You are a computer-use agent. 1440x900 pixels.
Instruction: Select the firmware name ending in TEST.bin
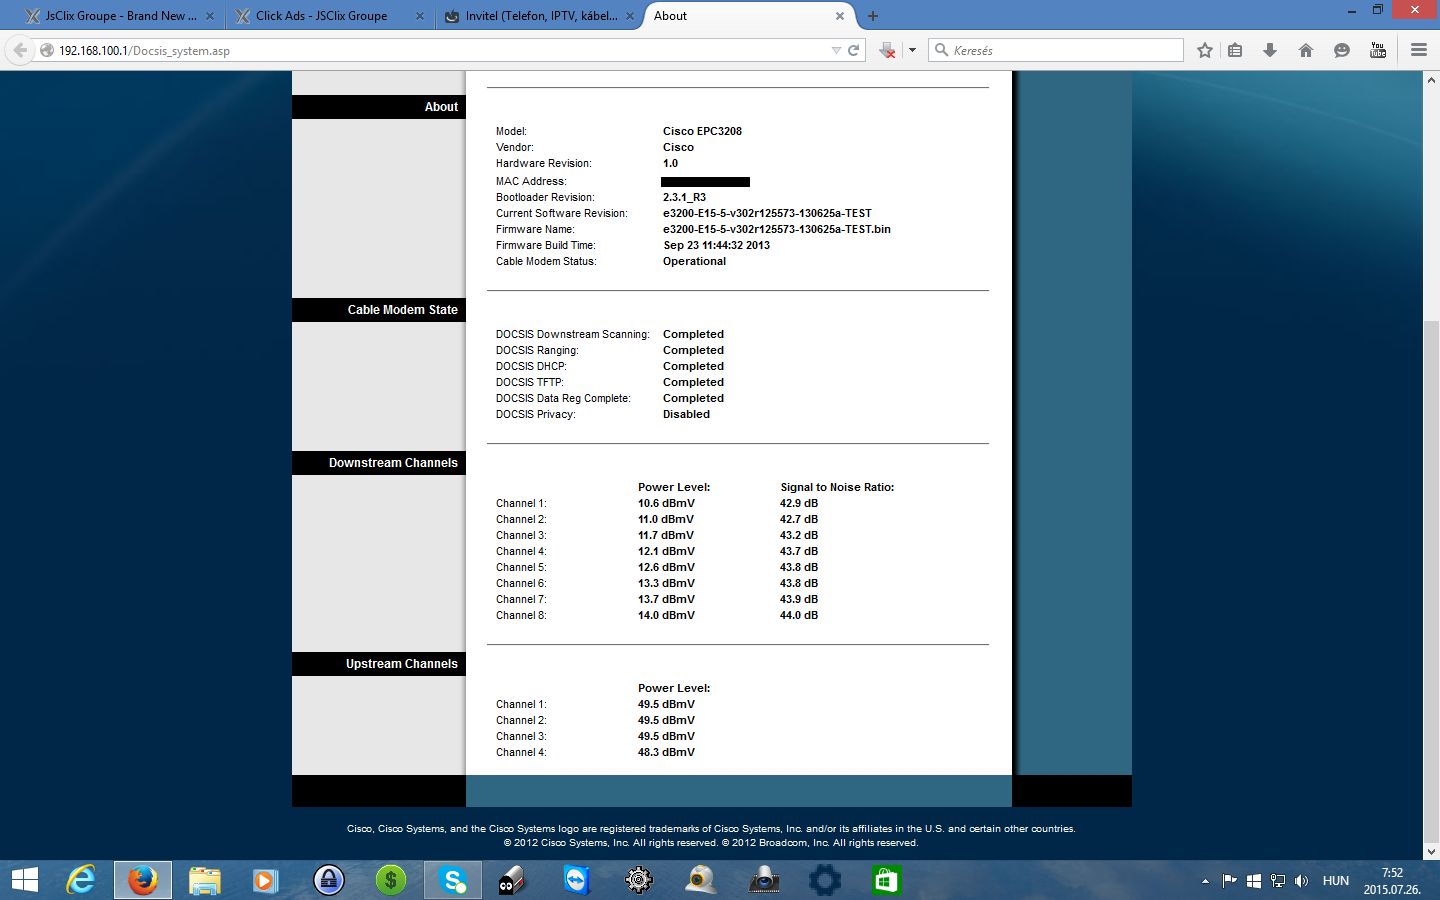[776, 229]
